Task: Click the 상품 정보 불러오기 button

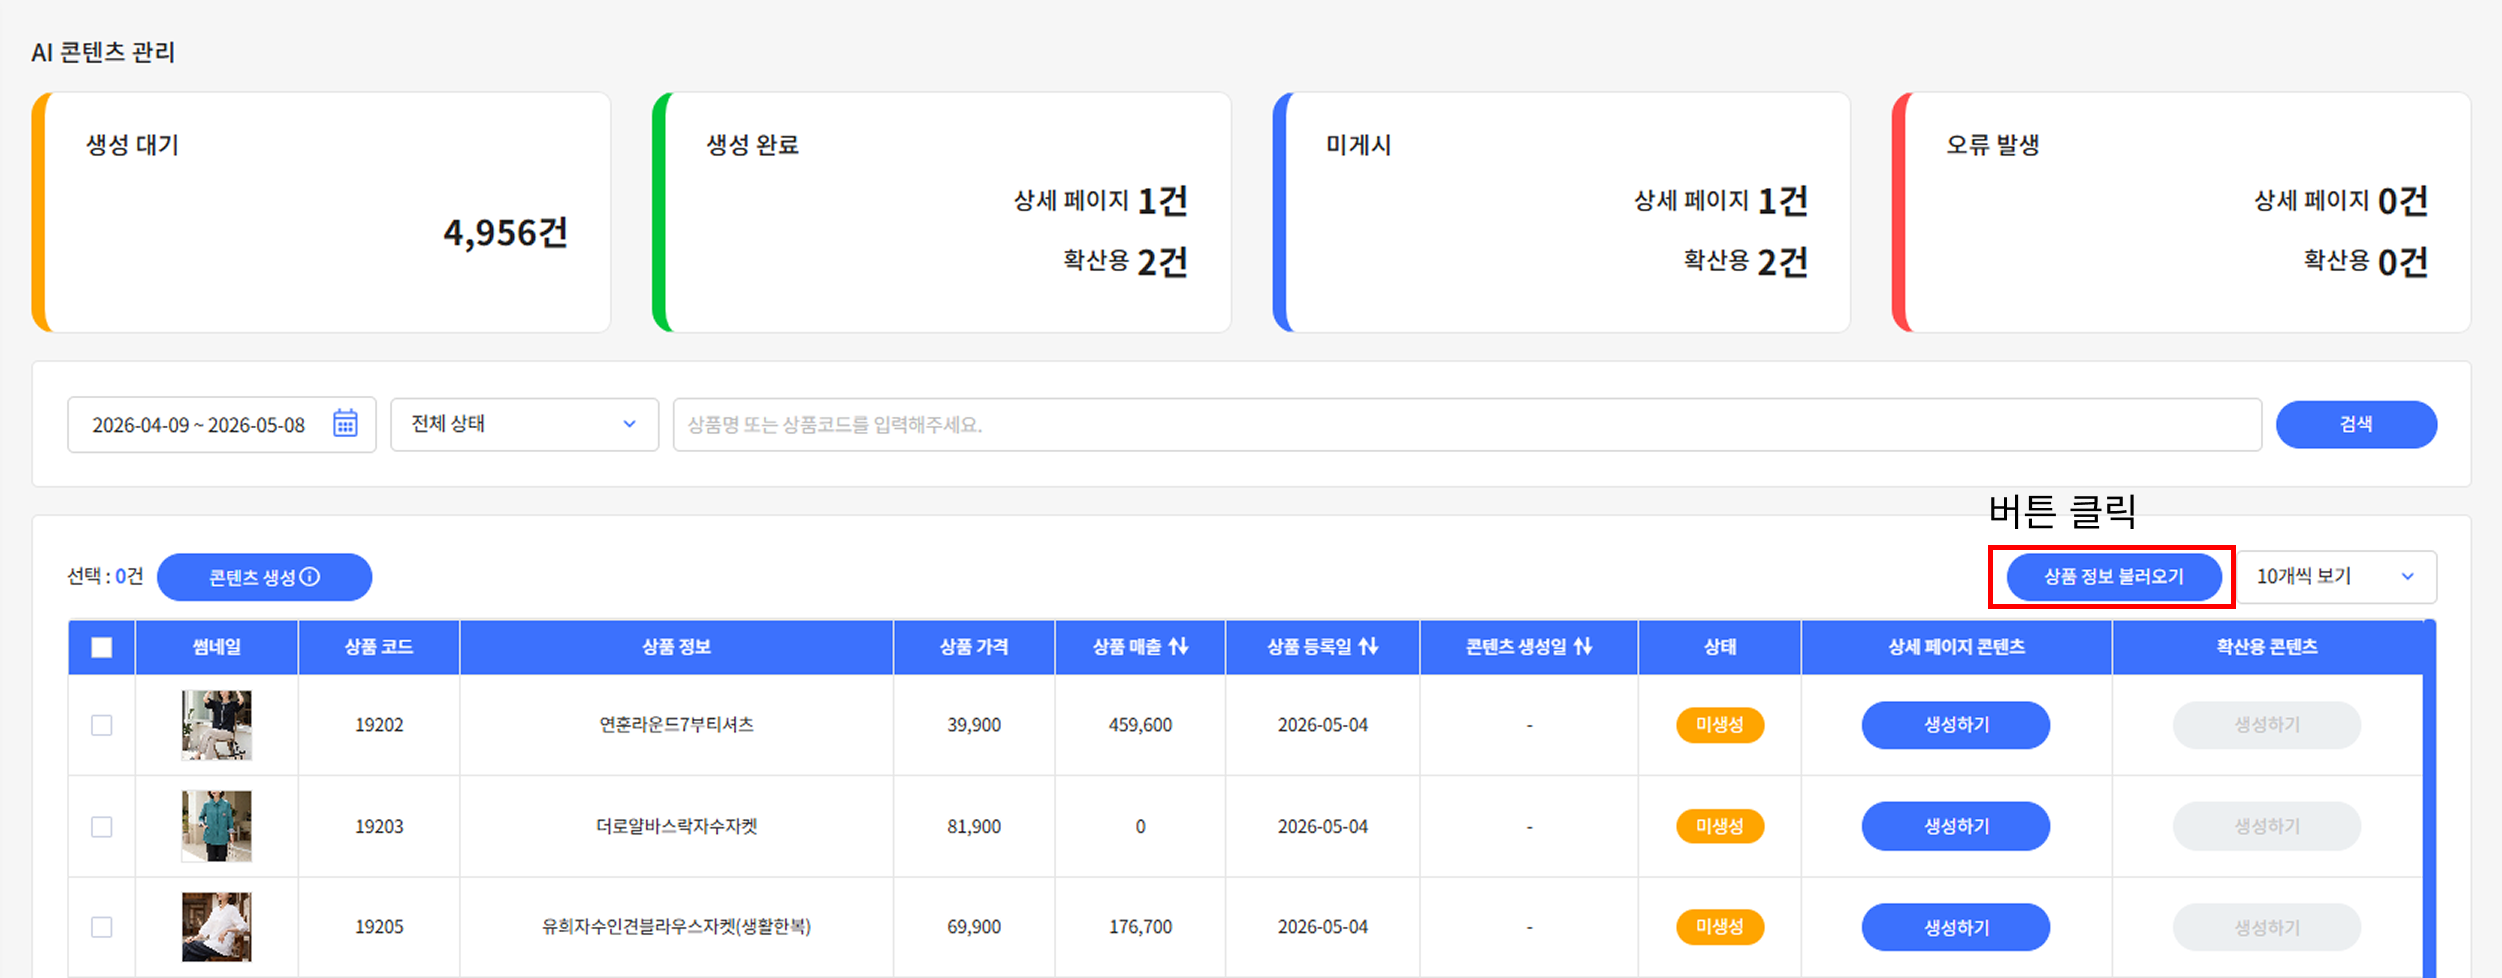Action: tap(2114, 577)
